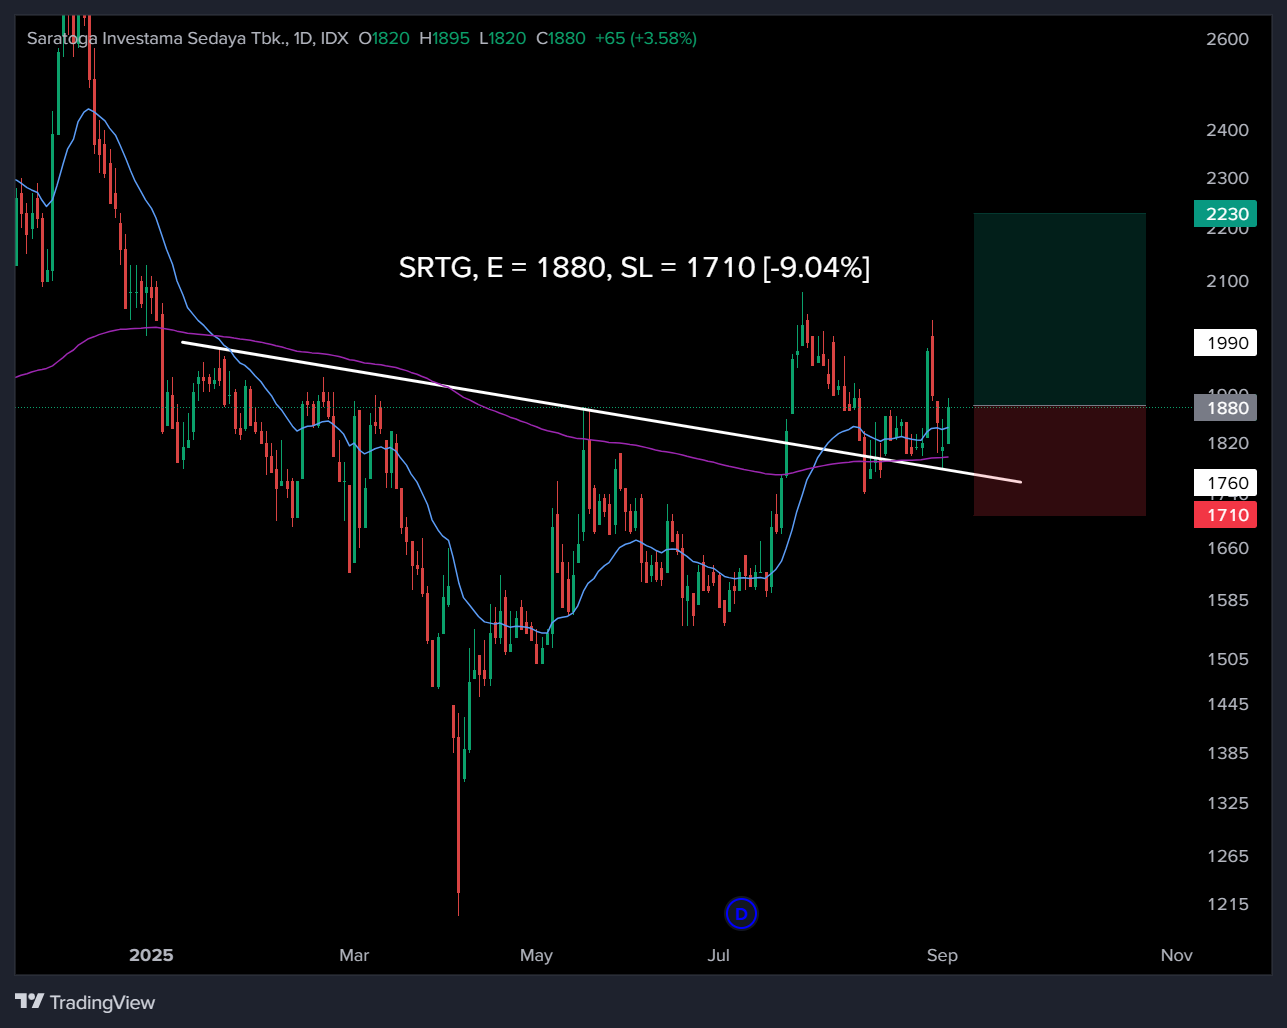1287x1028 pixels.
Task: Click the green 2230 target price label
Action: click(1227, 214)
